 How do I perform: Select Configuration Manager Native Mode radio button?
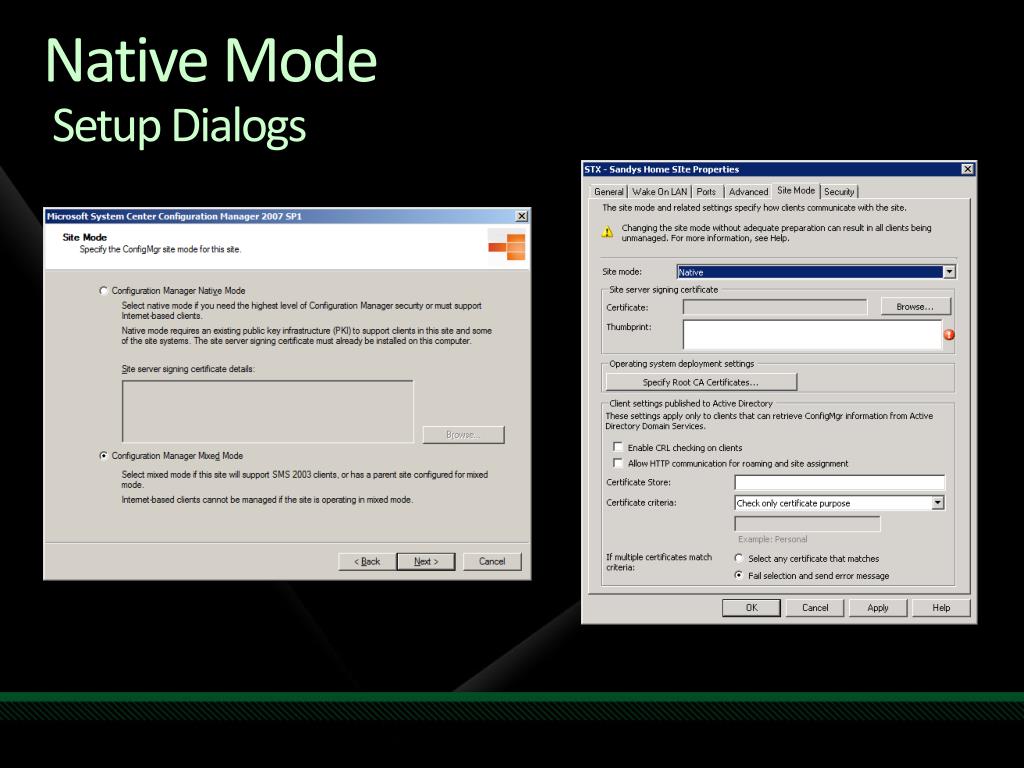(103, 291)
